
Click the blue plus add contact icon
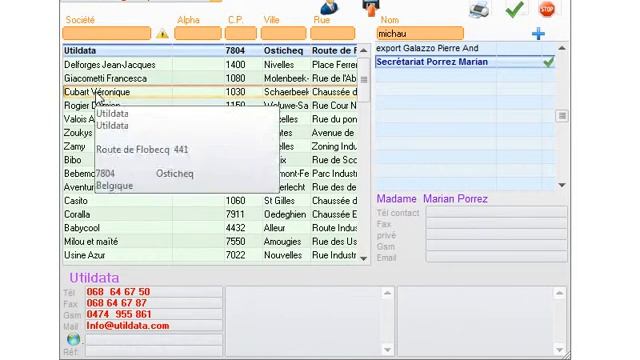(x=538, y=34)
